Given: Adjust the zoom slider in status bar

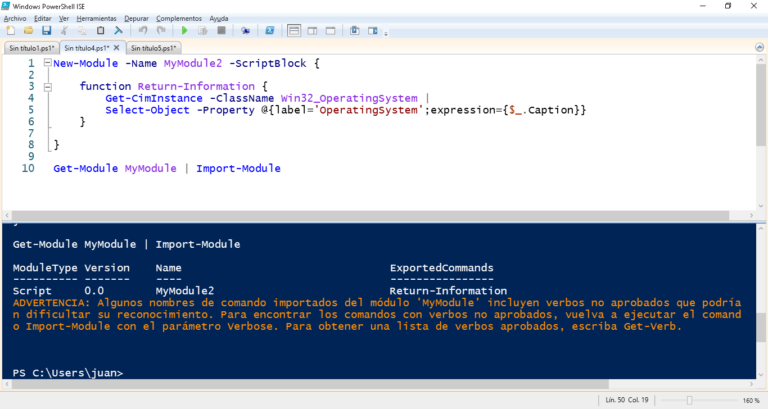Looking at the screenshot, I should tap(689, 400).
